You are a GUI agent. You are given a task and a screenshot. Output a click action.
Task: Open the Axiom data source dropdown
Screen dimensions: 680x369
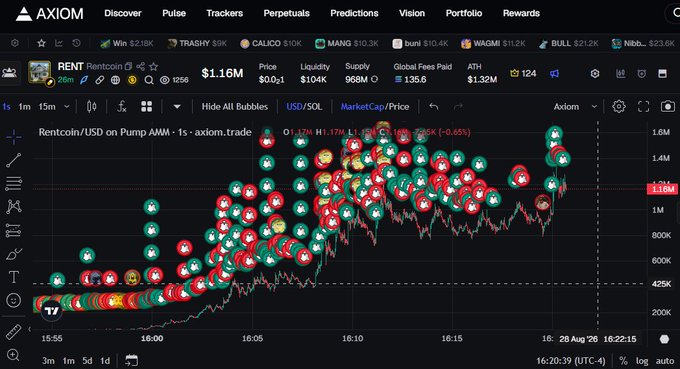[x=575, y=107]
